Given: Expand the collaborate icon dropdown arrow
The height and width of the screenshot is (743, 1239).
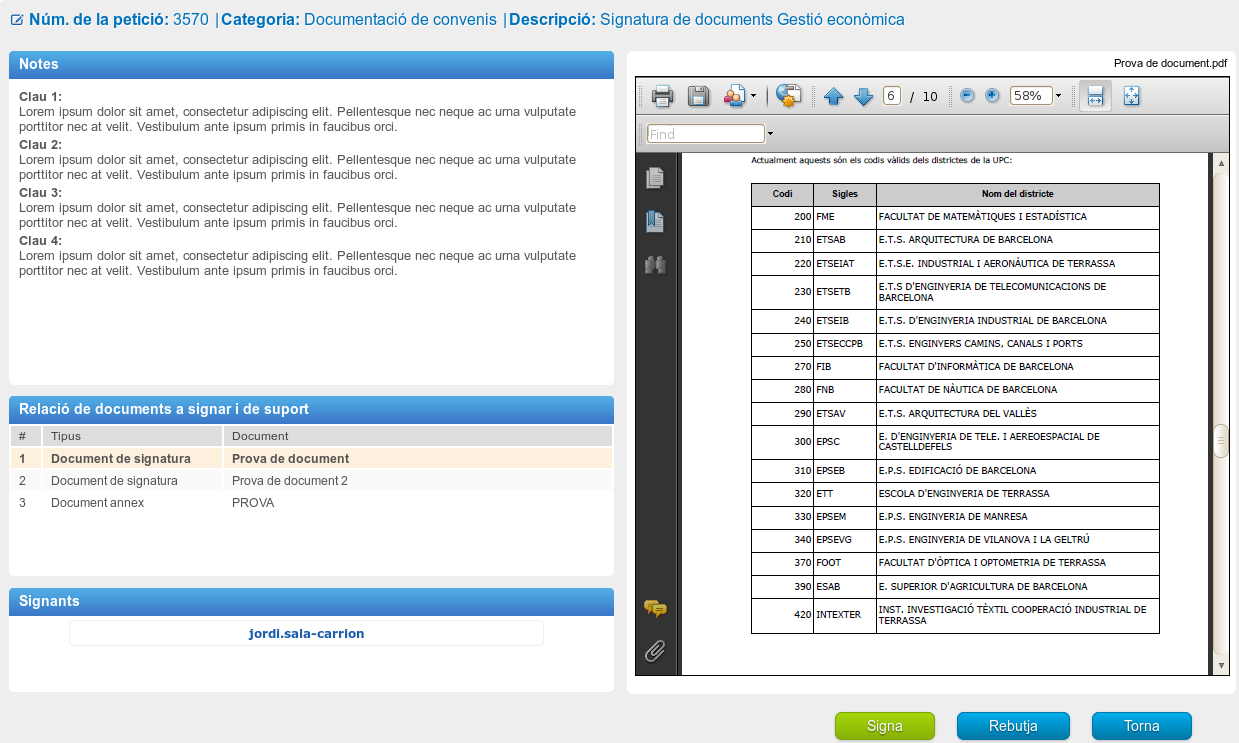Looking at the screenshot, I should pyautogui.click(x=753, y=96).
